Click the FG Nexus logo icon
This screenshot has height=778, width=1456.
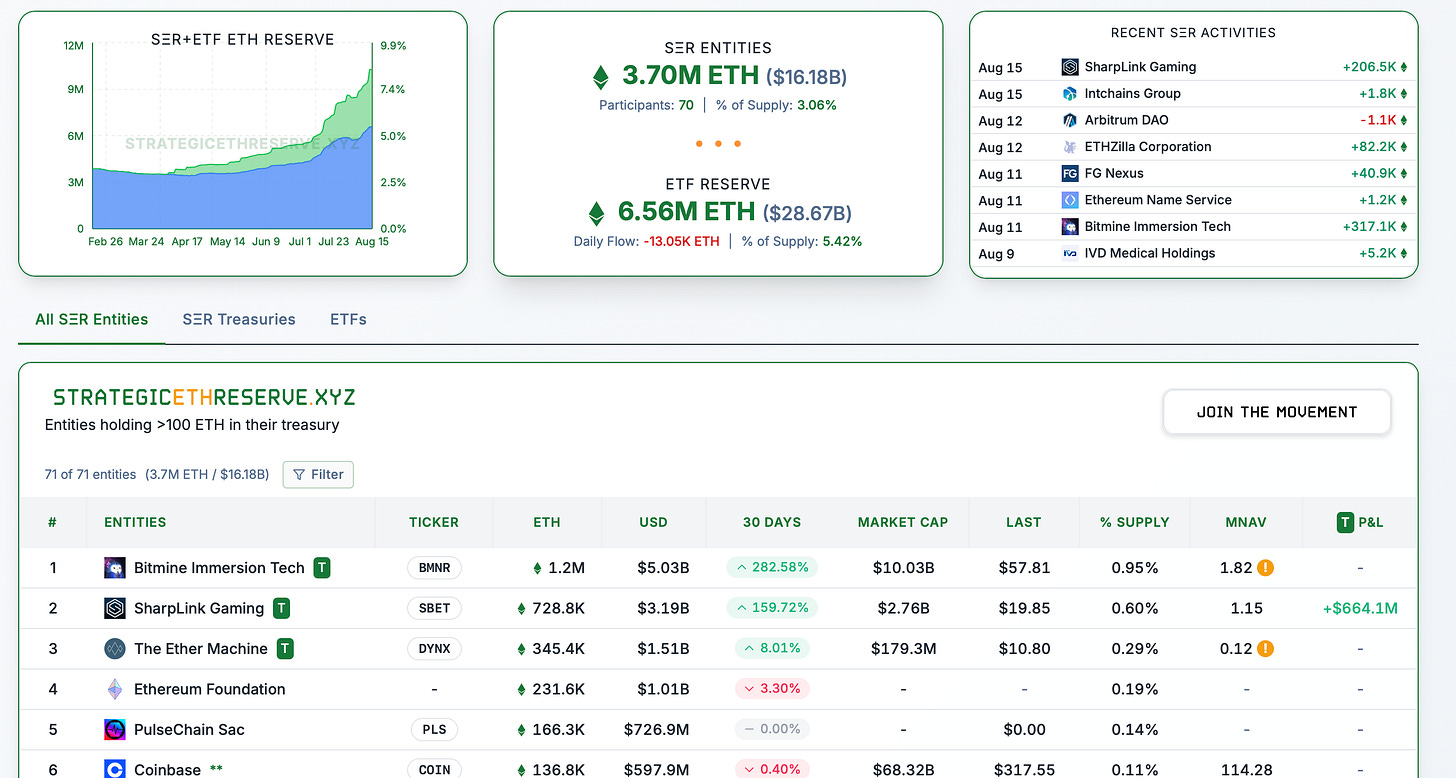click(1070, 173)
